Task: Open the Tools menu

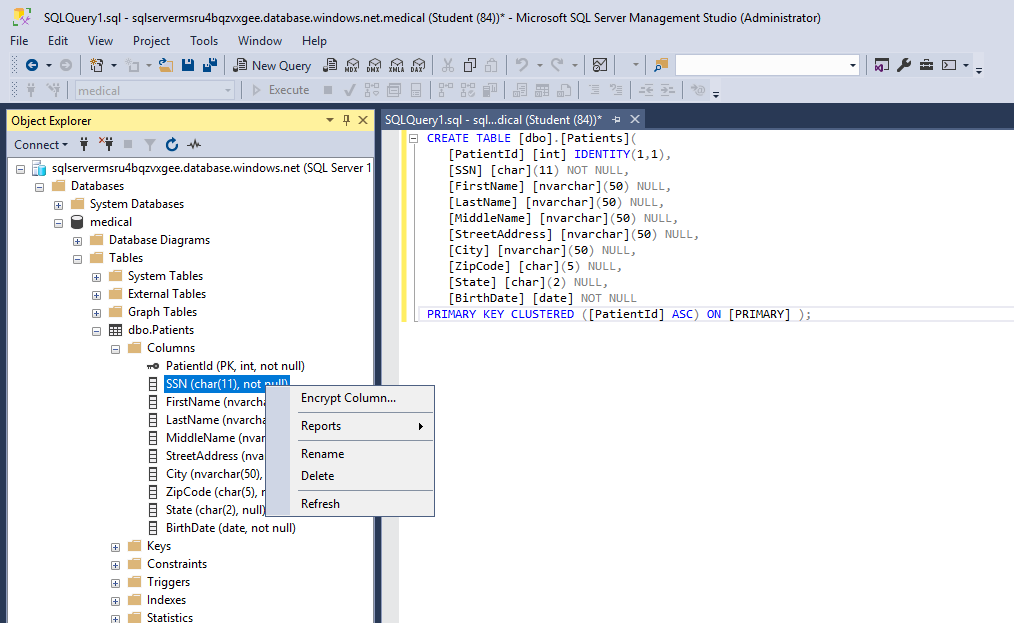Action: tap(204, 41)
